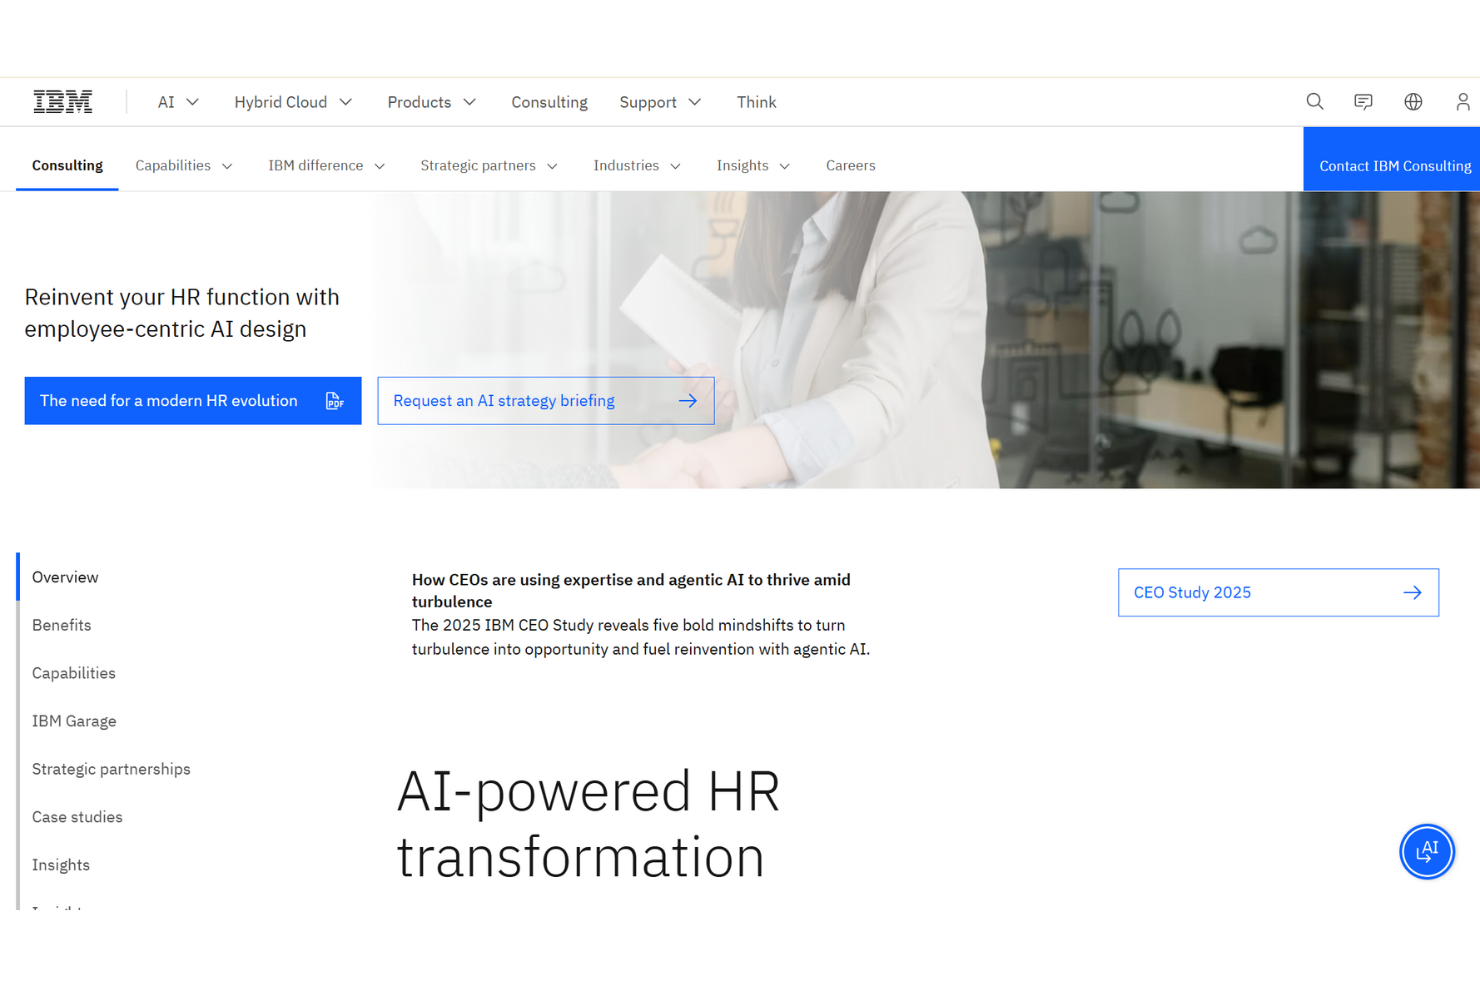Click the arrow on CEO Study 2025

click(x=1412, y=592)
